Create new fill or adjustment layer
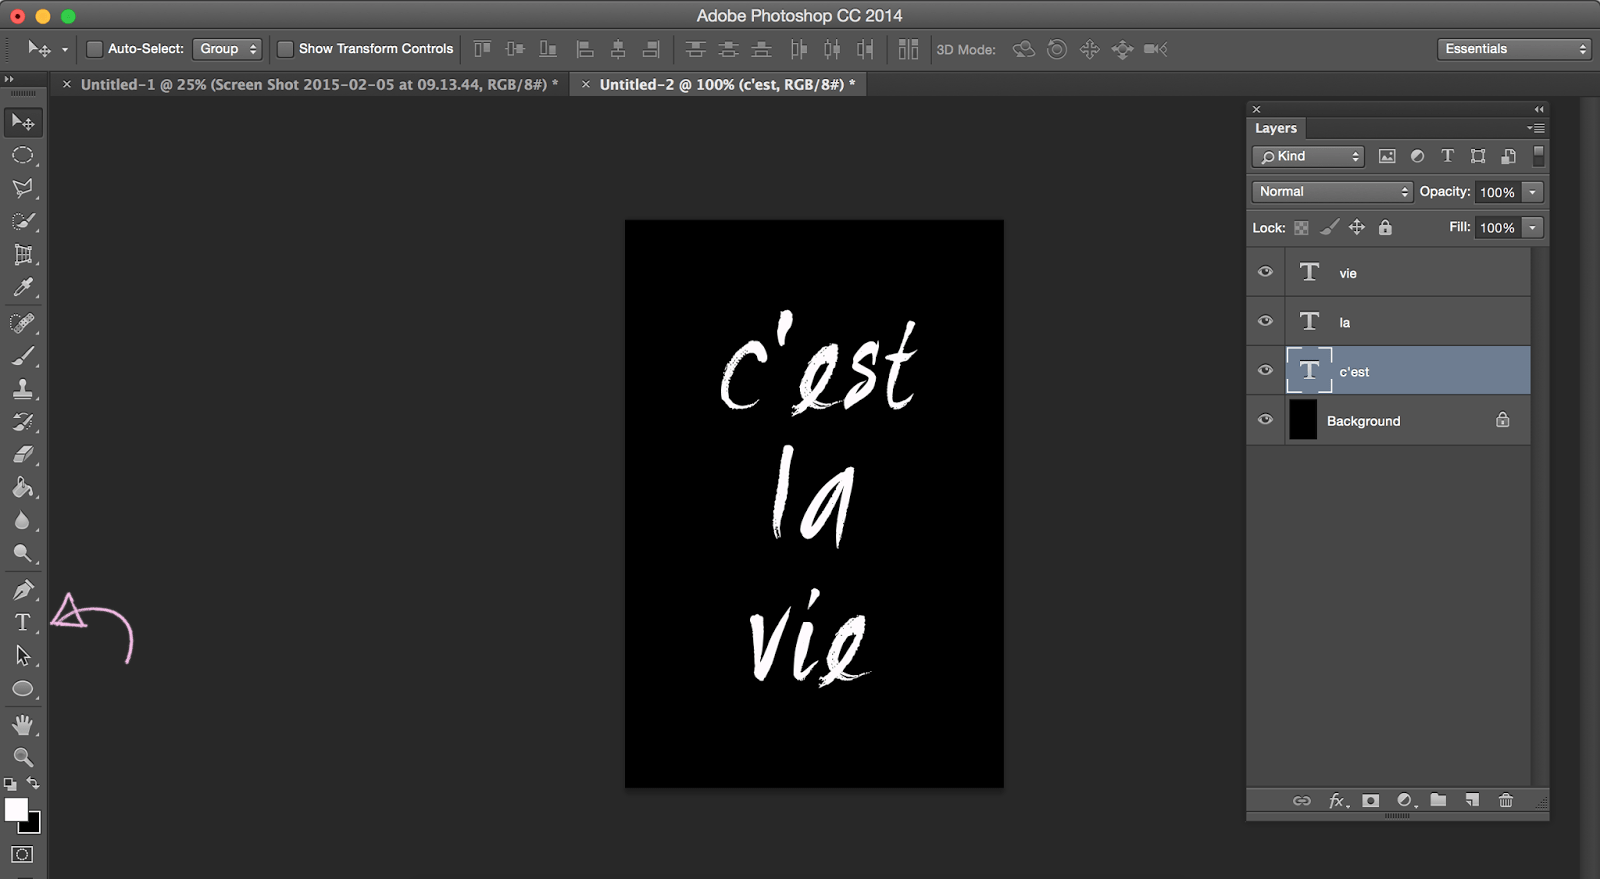The height and width of the screenshot is (879, 1600). coord(1405,800)
